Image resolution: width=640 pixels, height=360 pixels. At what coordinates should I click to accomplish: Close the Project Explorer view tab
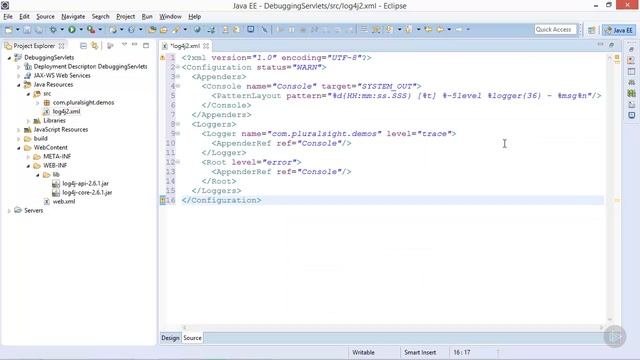tap(61, 46)
